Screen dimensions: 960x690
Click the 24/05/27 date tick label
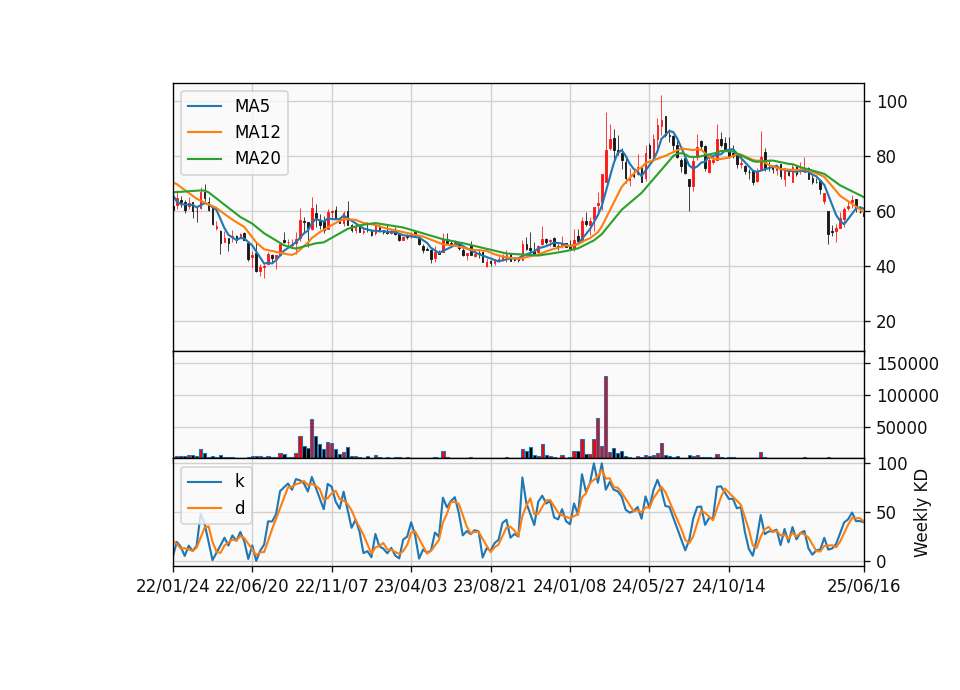pos(649,586)
